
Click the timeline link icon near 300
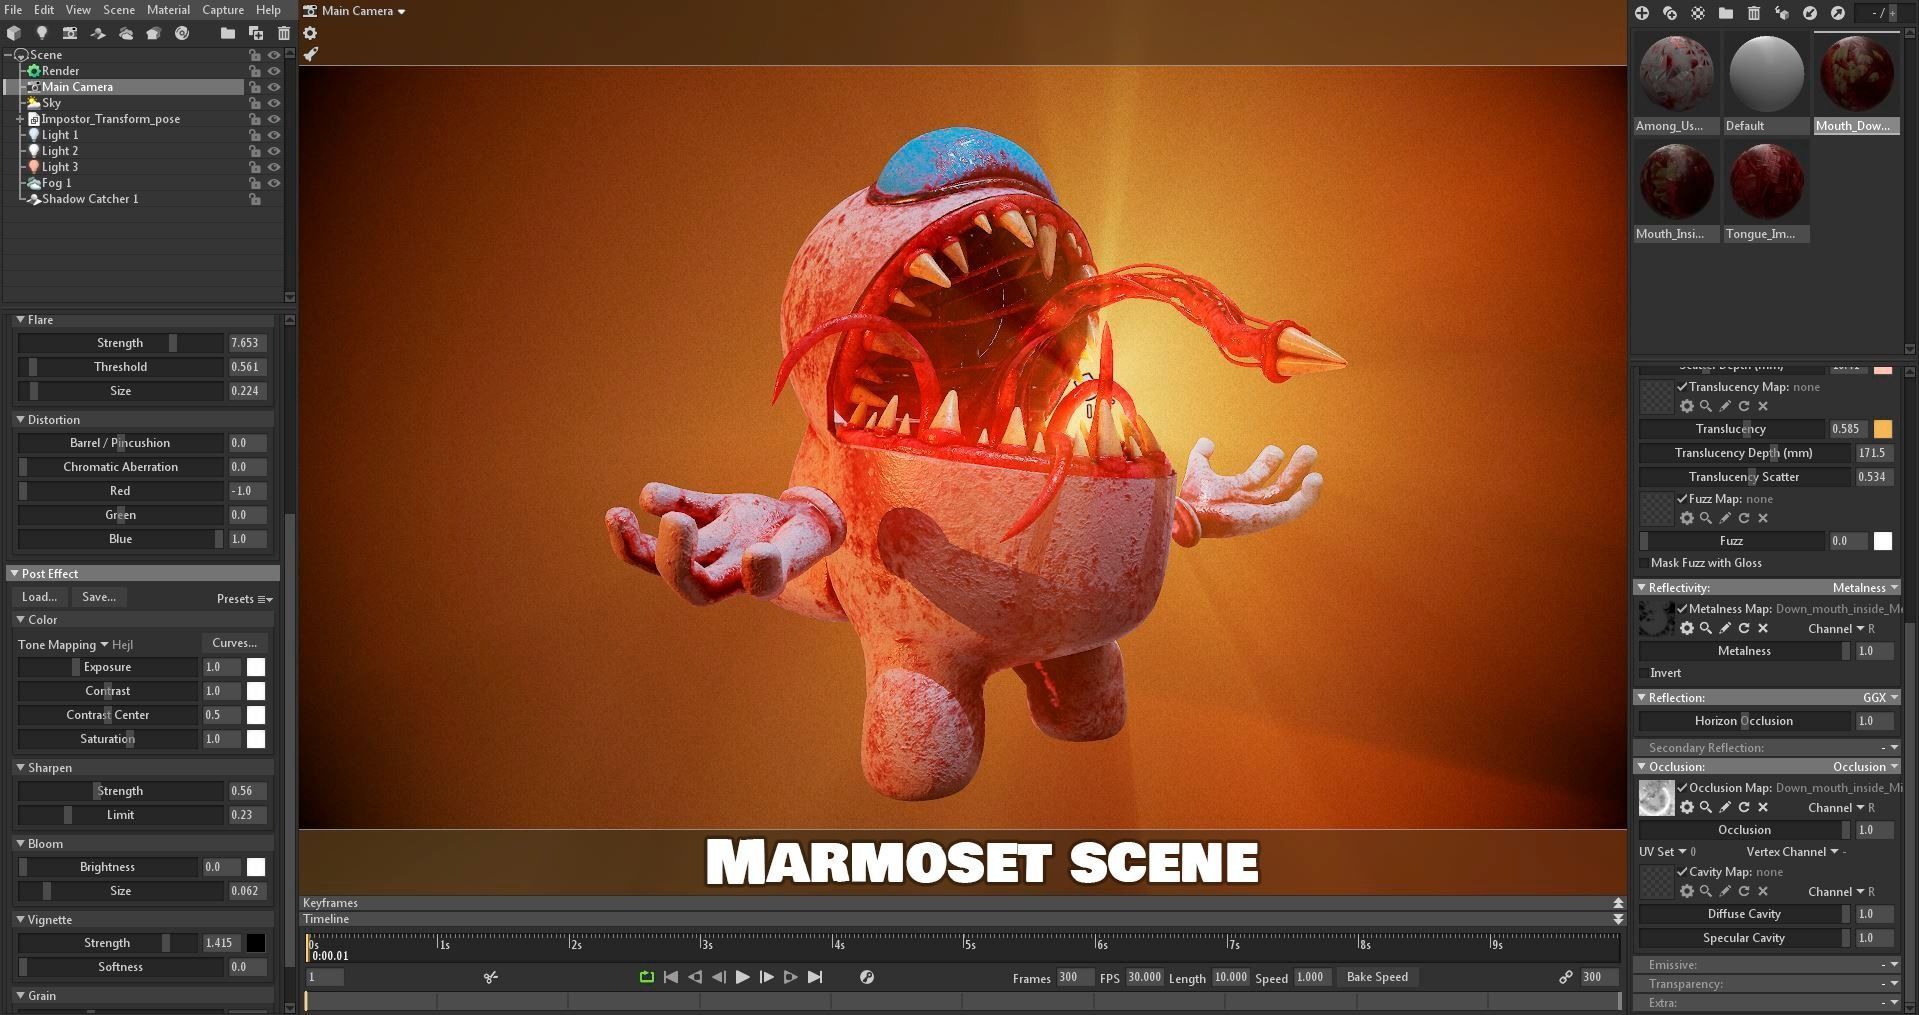[1566, 977]
